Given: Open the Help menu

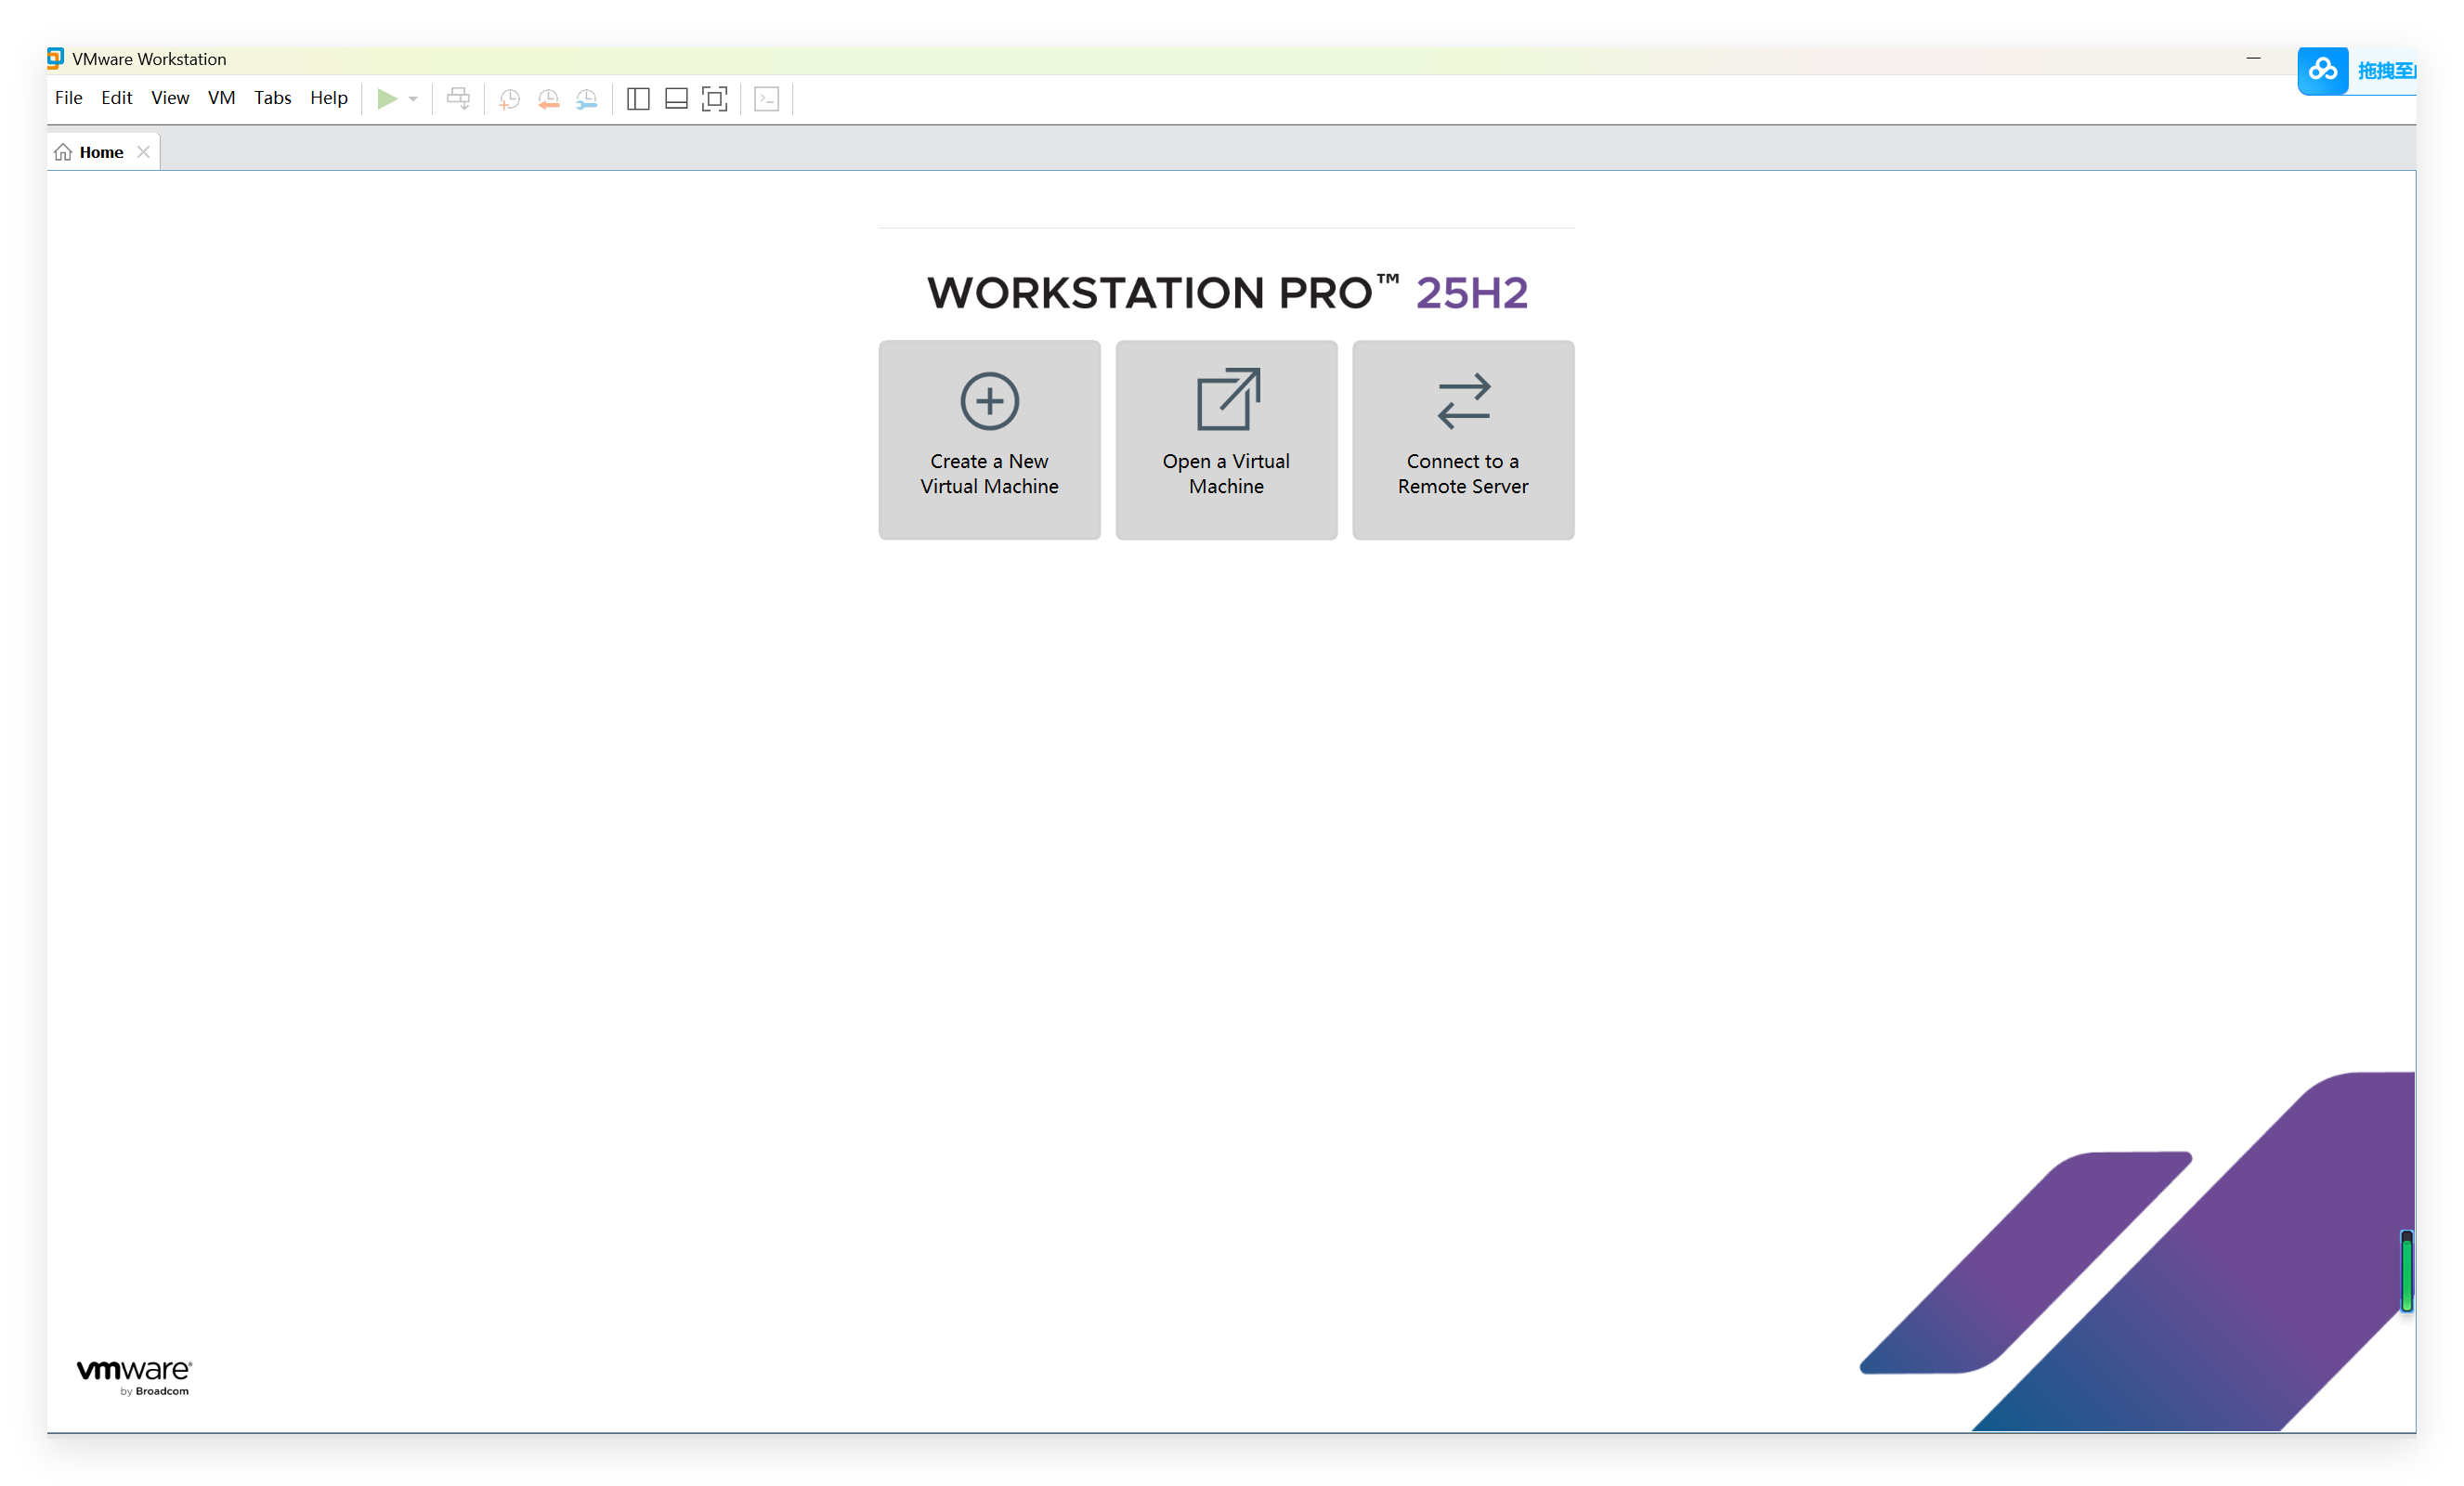Looking at the screenshot, I should (328, 97).
